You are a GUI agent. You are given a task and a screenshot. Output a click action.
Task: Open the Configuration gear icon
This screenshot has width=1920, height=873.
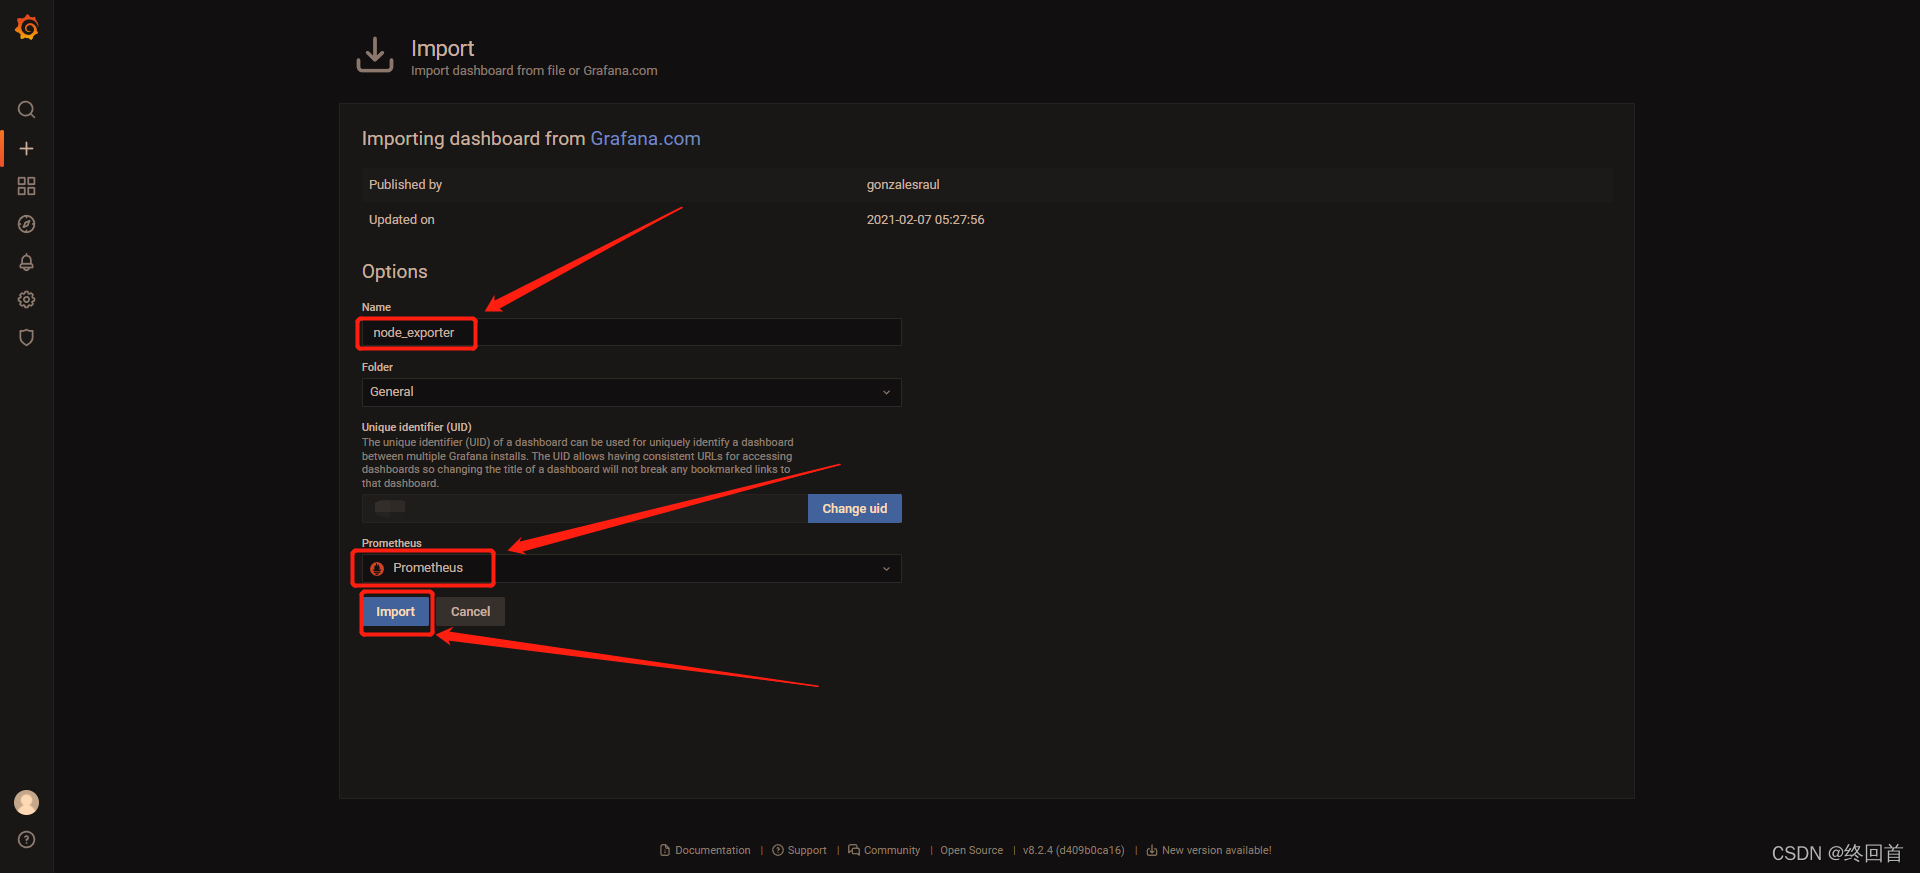27,300
